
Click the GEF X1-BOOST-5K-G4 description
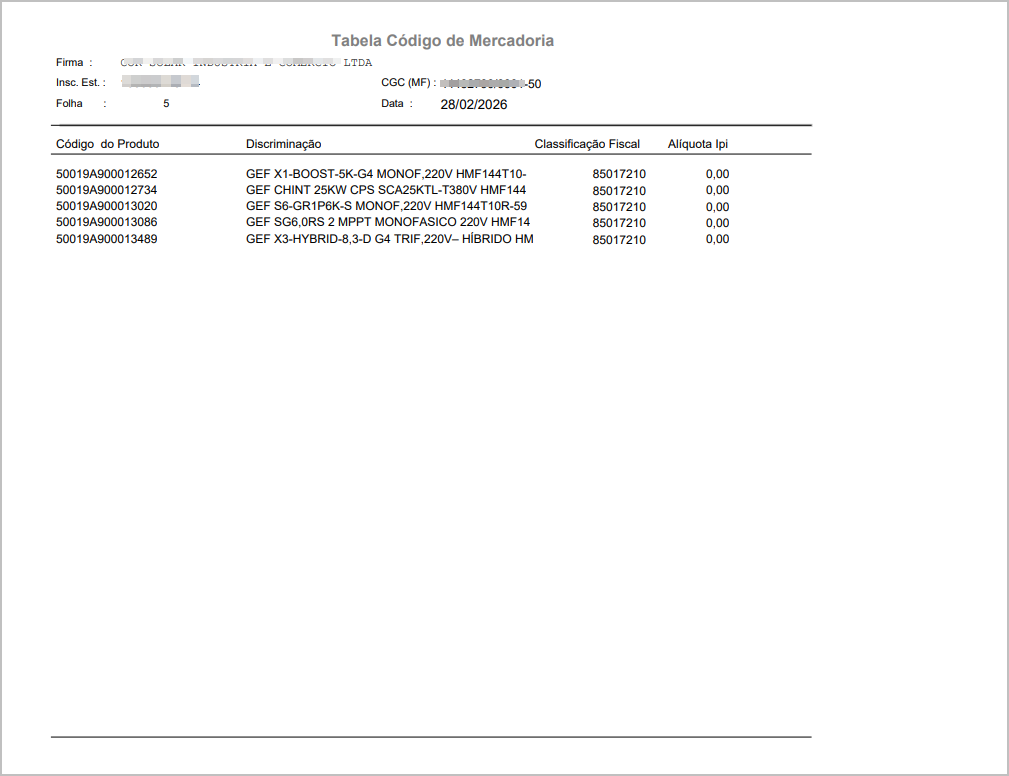tap(386, 174)
